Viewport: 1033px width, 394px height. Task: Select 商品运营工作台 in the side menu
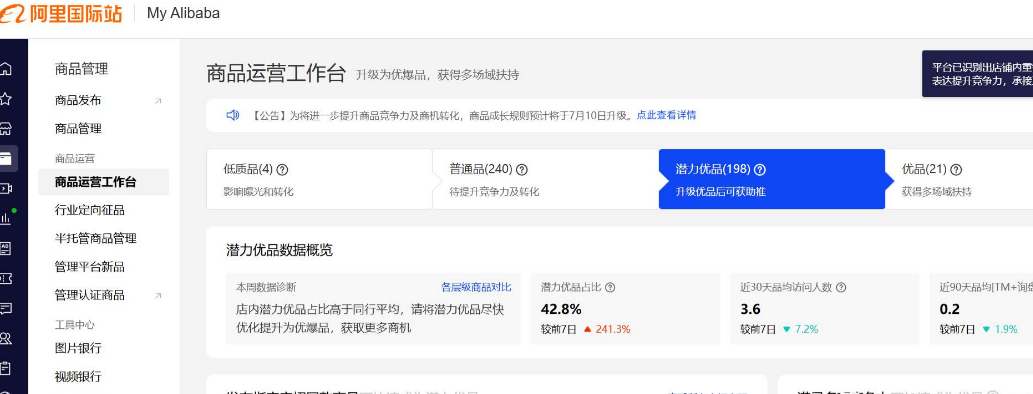[103, 182]
